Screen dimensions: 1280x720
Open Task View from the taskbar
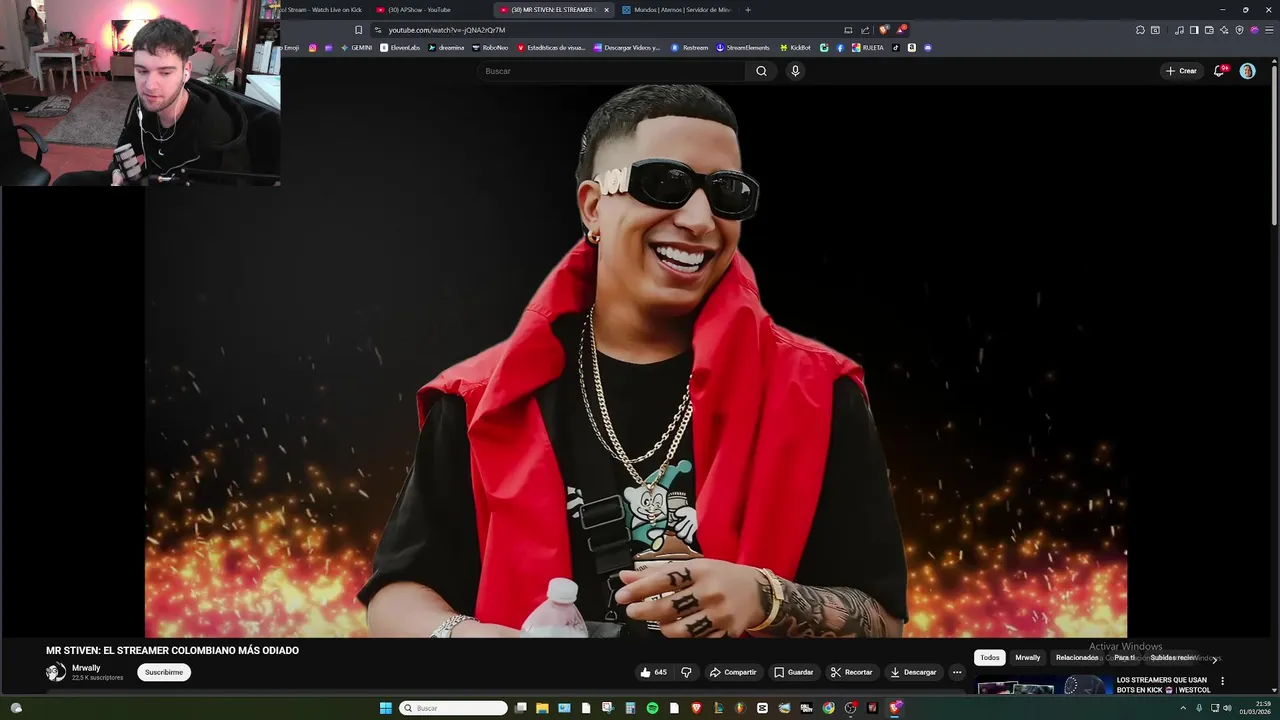coord(521,708)
